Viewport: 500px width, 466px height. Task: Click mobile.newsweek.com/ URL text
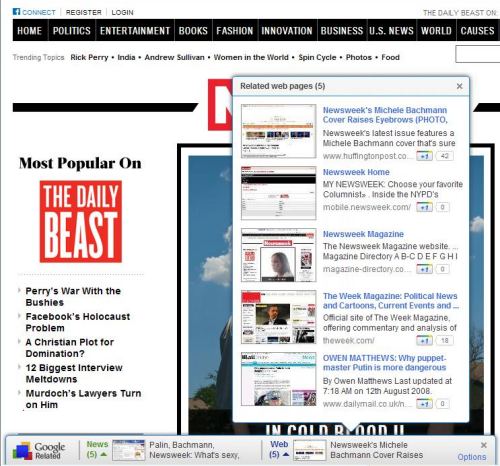click(367, 207)
